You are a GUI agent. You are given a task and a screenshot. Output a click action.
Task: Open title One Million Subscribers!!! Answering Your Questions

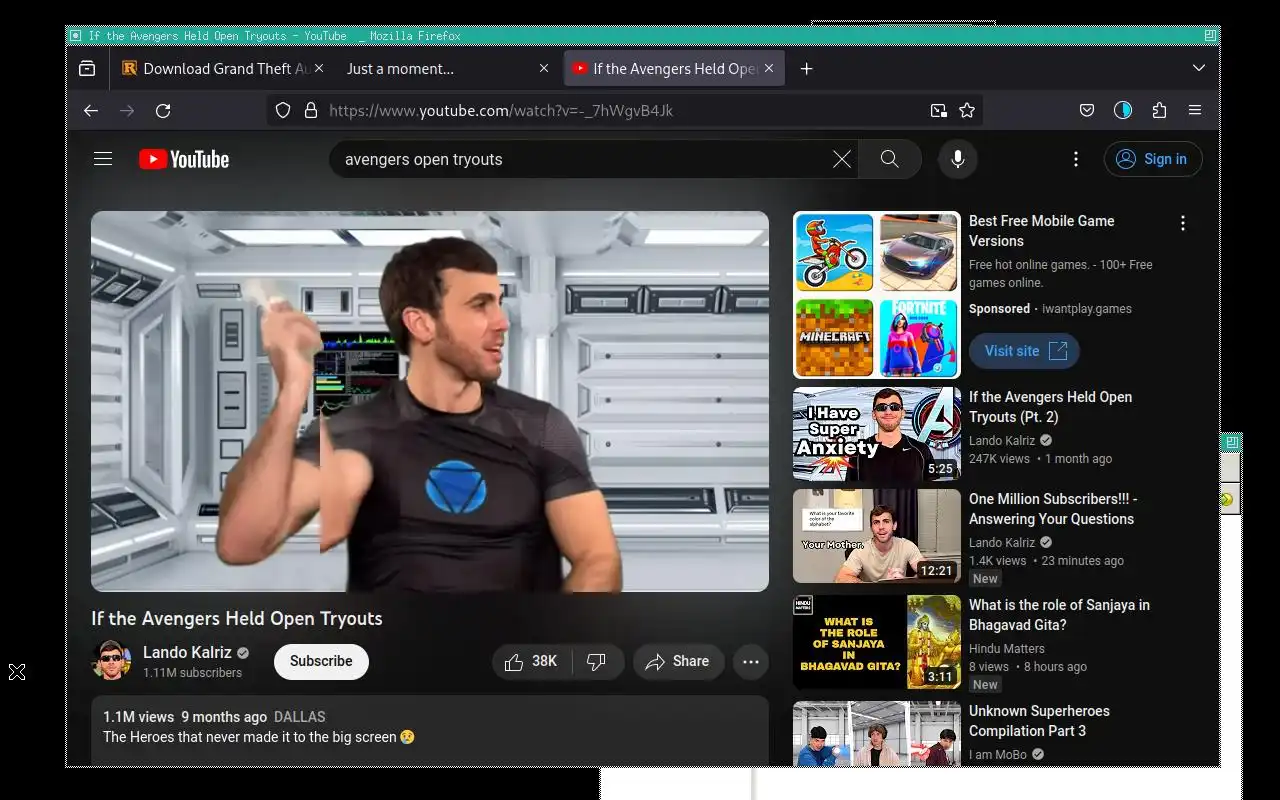pyautogui.click(x=1053, y=509)
